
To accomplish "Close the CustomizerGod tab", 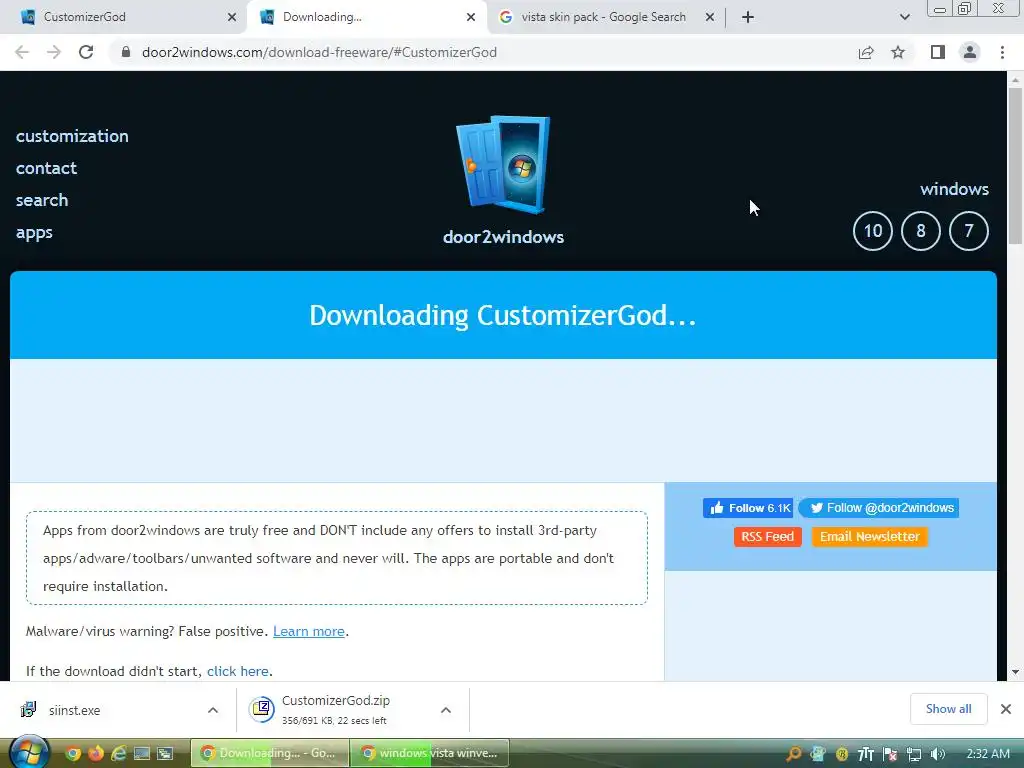I will (x=232, y=17).
